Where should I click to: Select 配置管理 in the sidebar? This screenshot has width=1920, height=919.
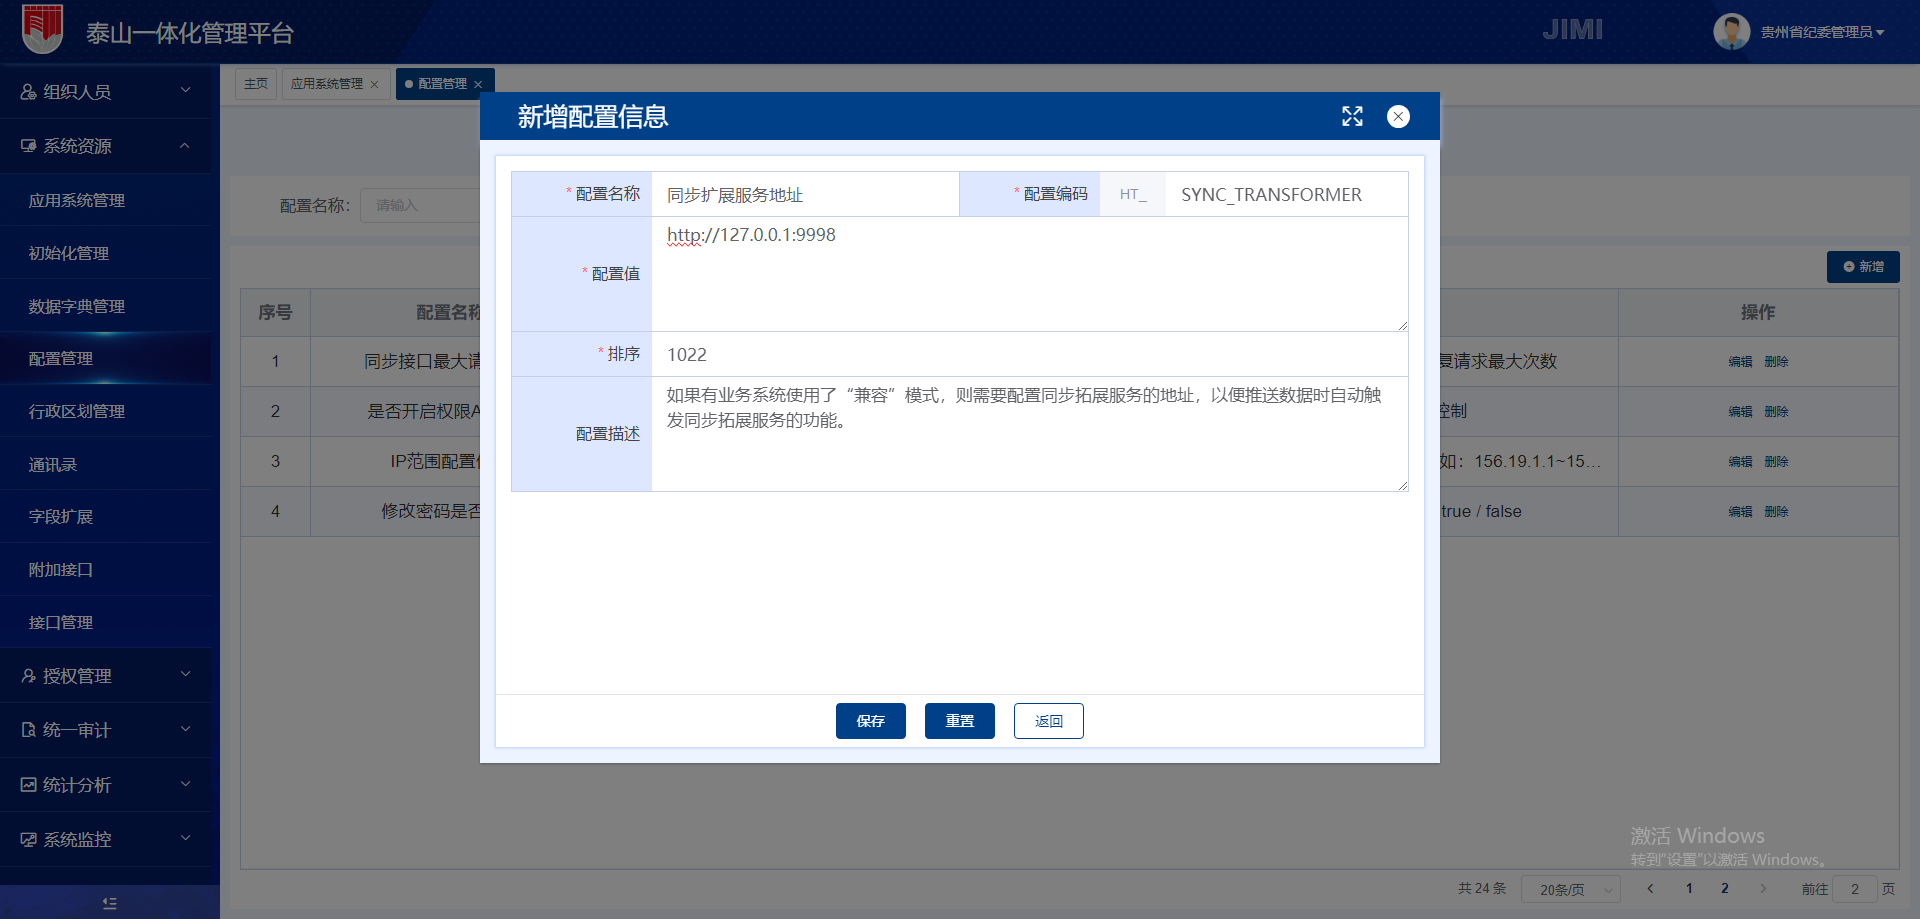coord(61,358)
